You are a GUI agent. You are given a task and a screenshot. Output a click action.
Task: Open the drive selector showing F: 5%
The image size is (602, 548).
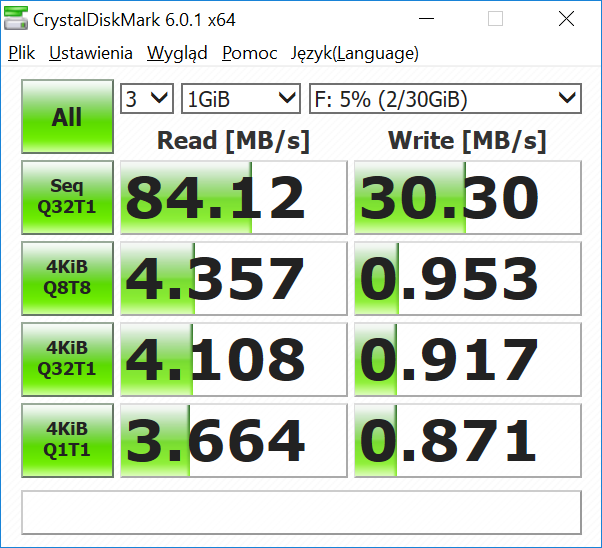tap(445, 98)
